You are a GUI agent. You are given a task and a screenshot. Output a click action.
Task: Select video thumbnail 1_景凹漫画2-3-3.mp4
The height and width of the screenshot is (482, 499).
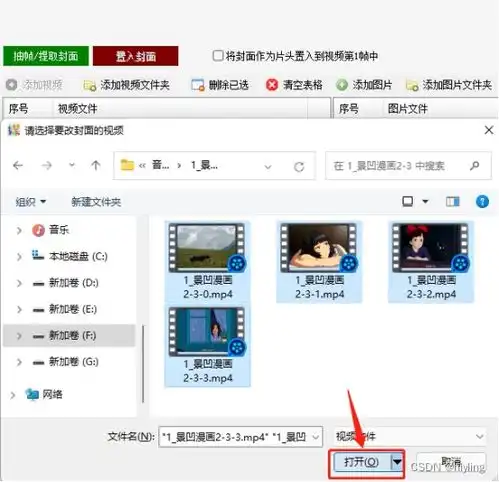pos(207,346)
